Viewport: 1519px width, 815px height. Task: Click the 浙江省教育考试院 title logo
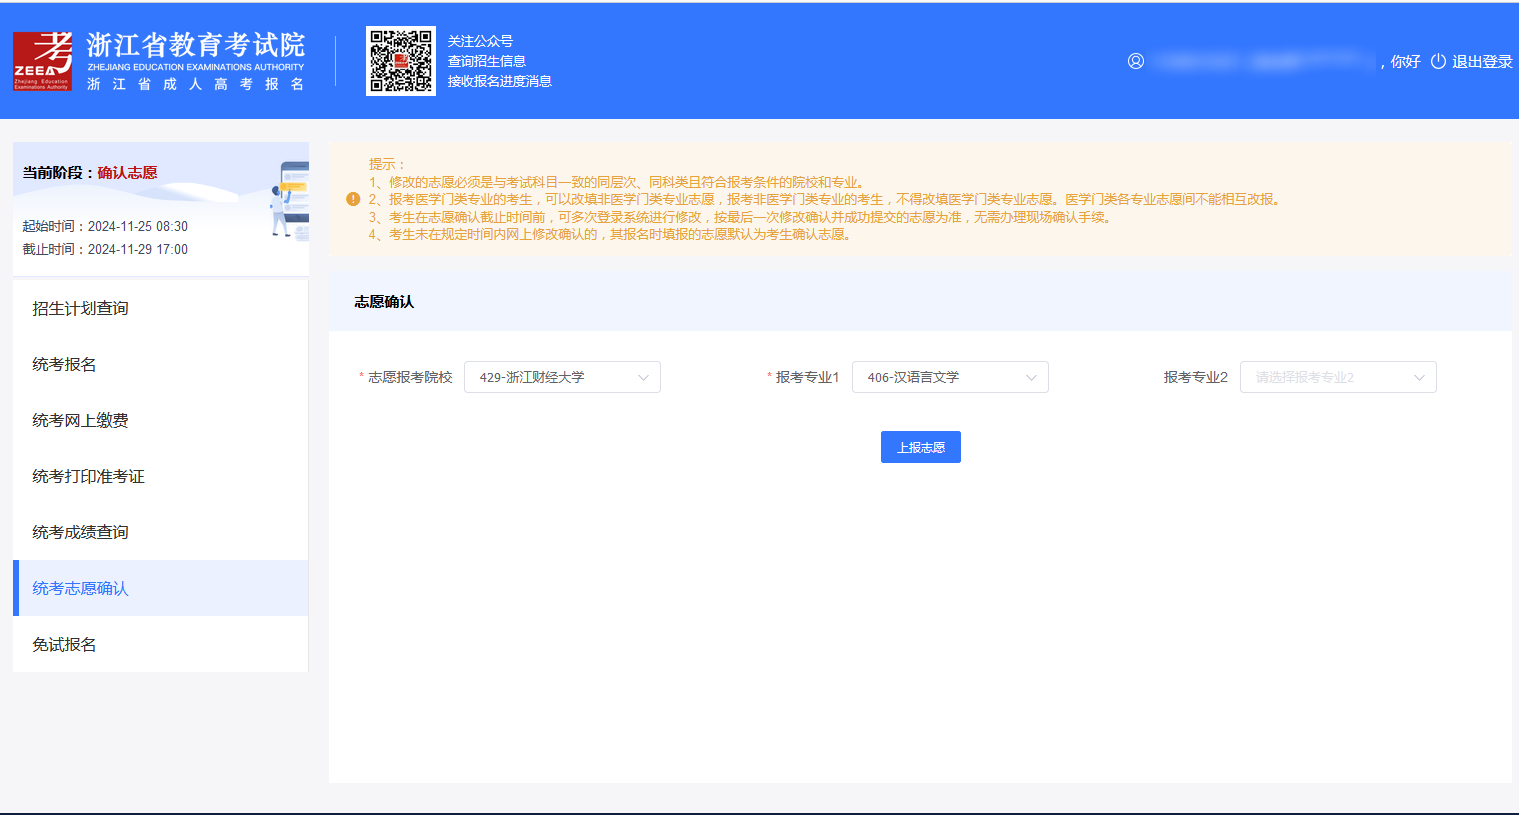(x=195, y=45)
